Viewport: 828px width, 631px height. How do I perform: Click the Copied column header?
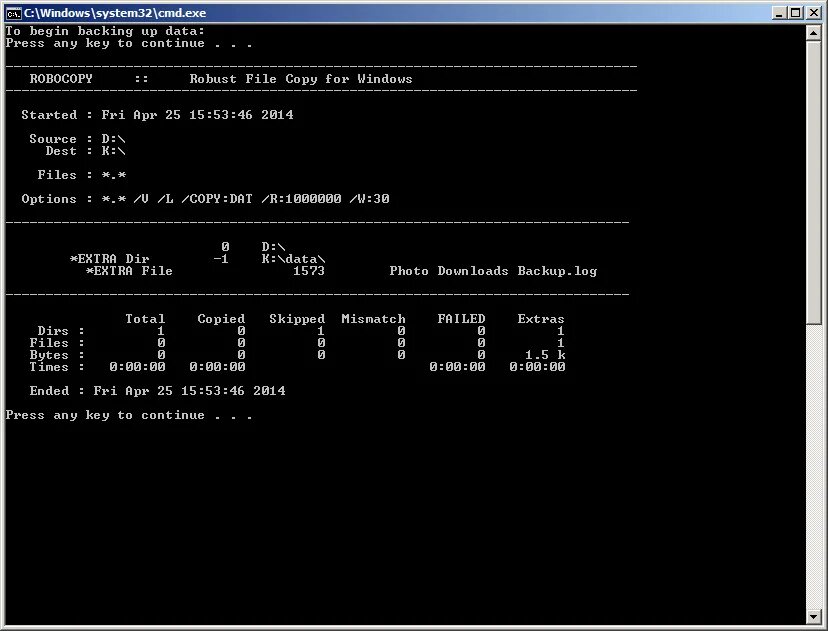221,319
